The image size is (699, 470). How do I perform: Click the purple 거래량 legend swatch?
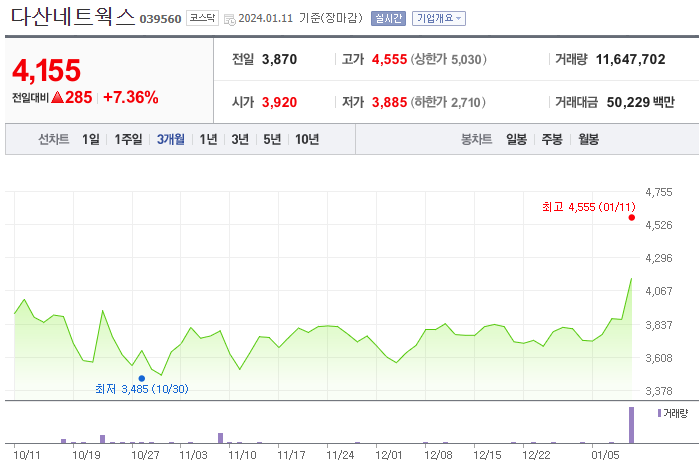(659, 413)
